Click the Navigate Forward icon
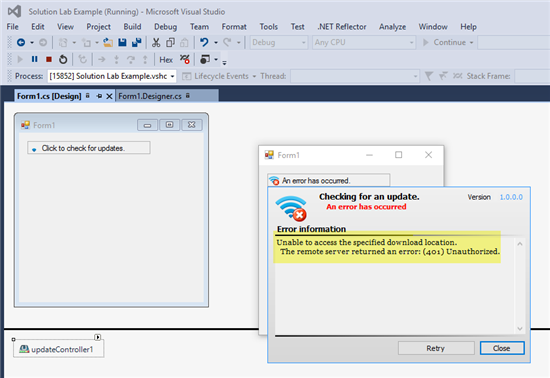 coord(43,43)
